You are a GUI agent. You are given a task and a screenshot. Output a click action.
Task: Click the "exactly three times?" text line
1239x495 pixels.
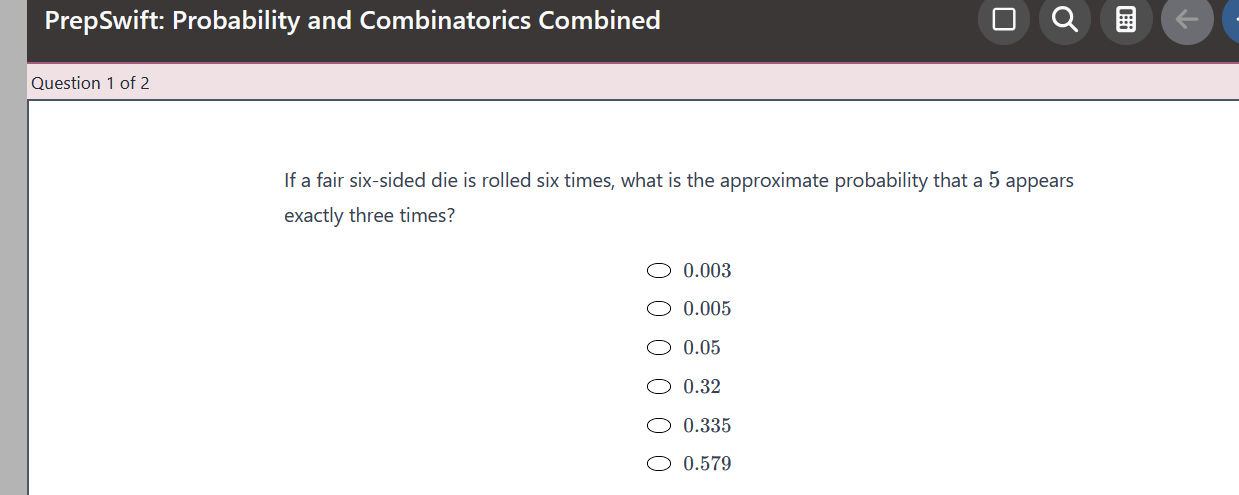(369, 216)
